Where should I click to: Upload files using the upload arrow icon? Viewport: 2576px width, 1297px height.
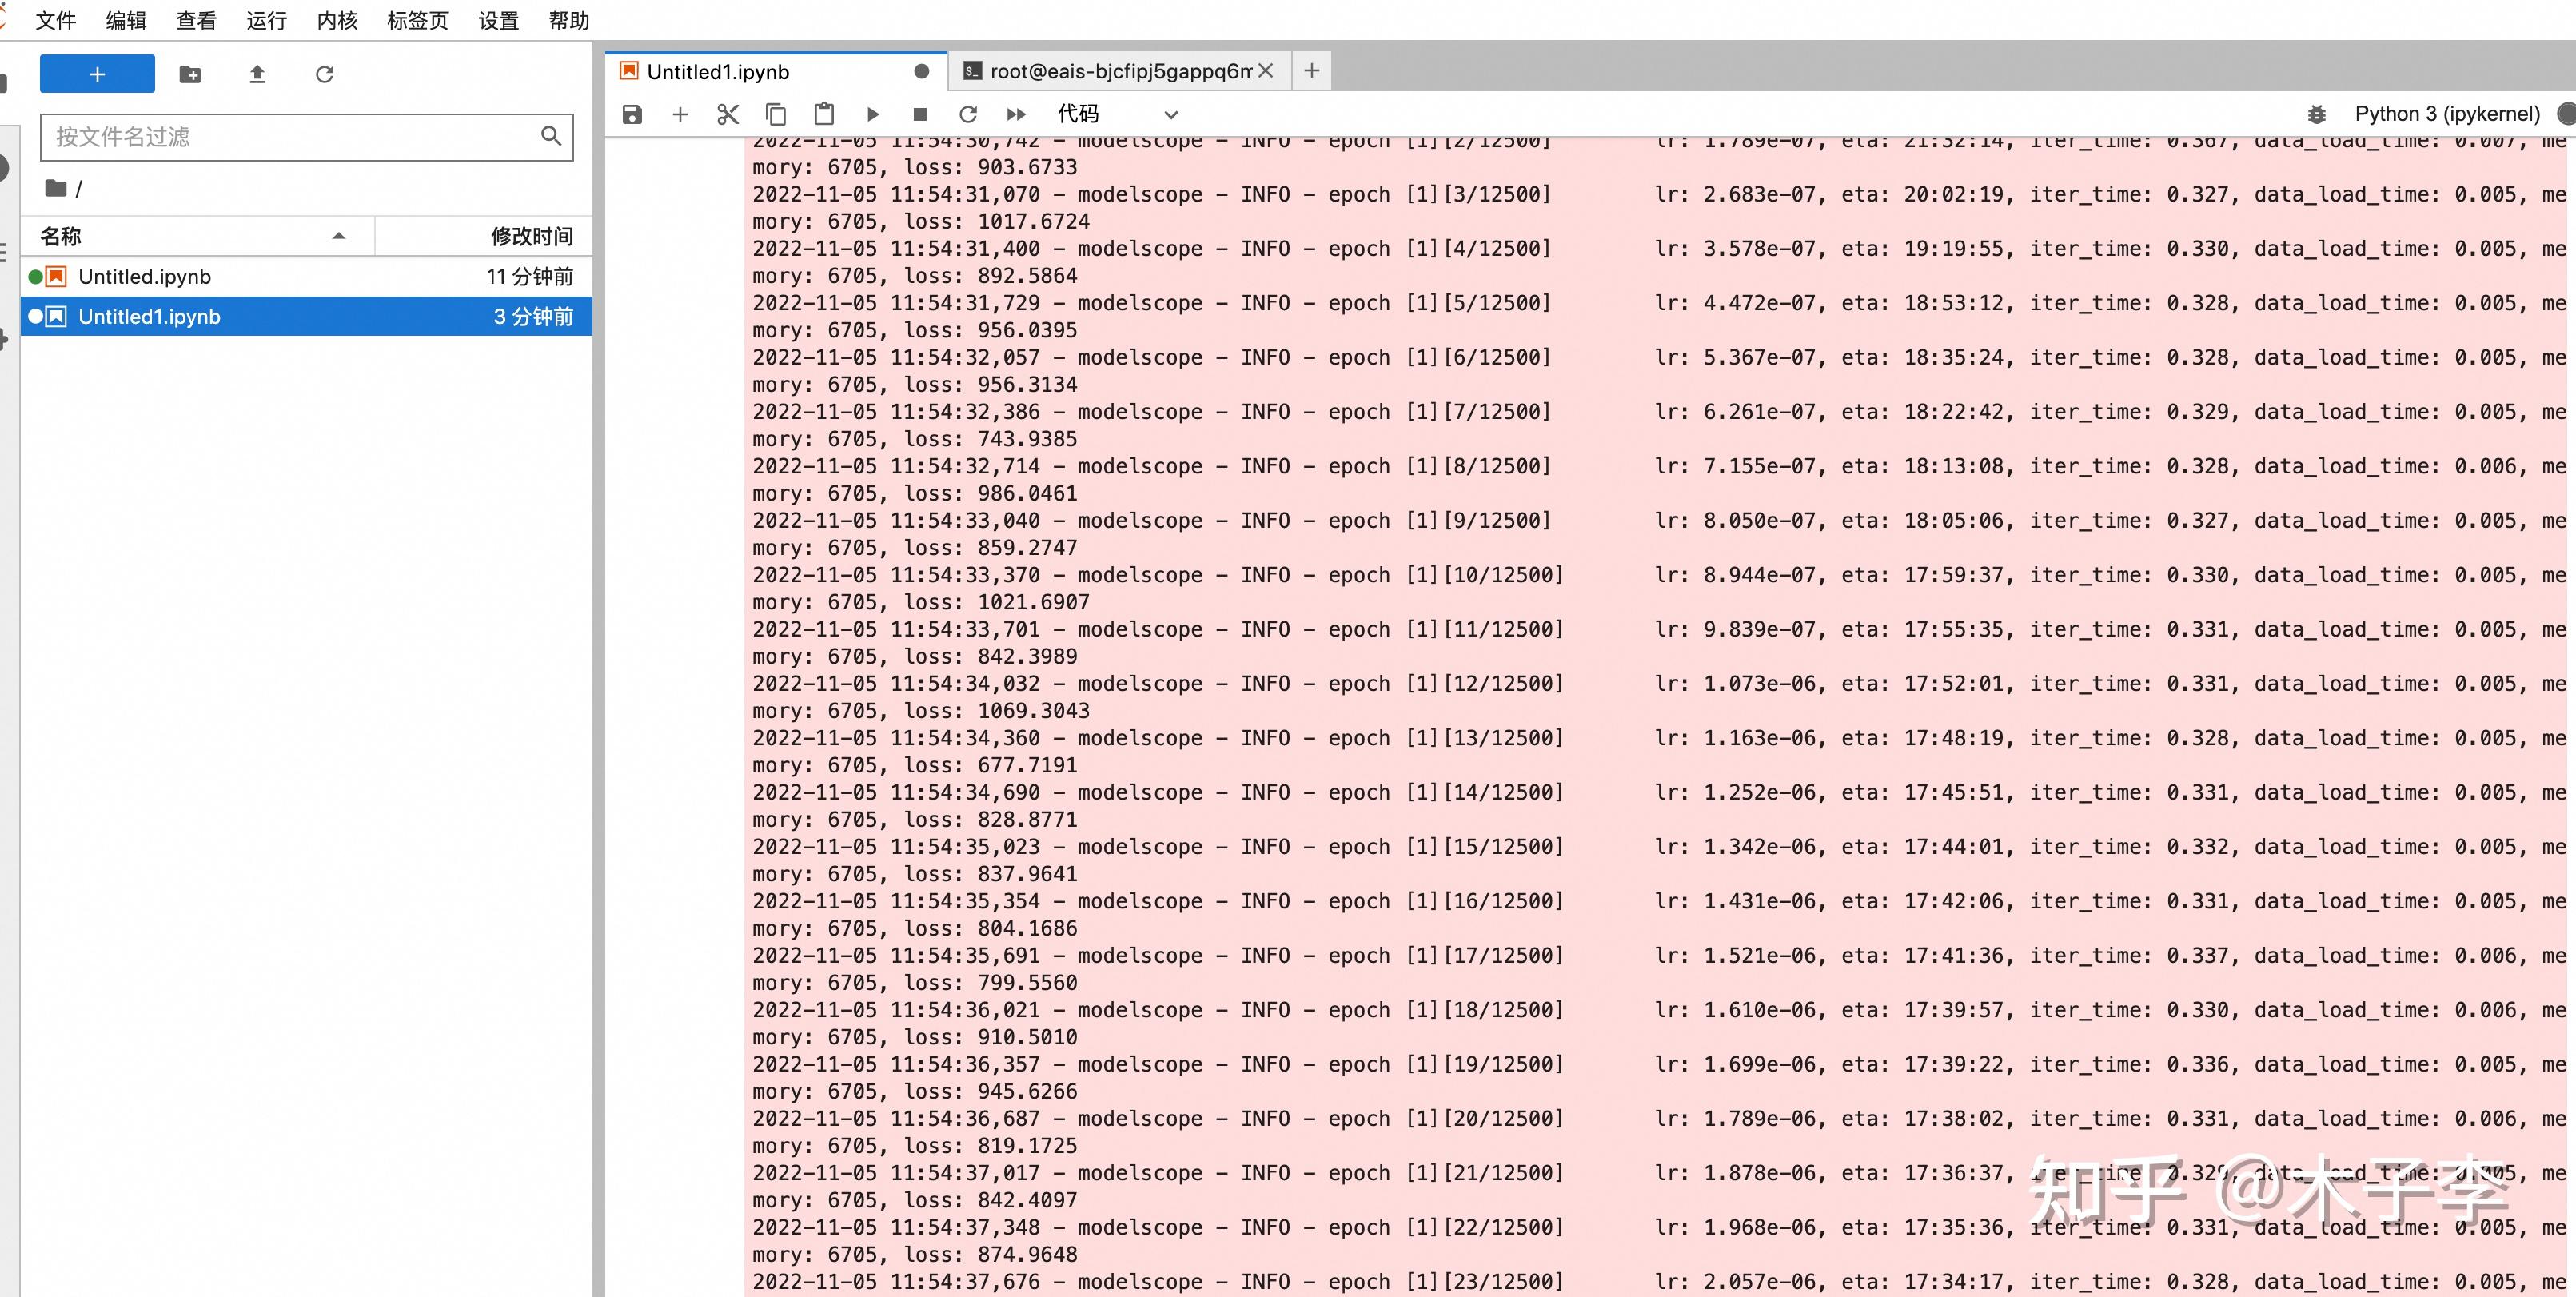pos(257,74)
